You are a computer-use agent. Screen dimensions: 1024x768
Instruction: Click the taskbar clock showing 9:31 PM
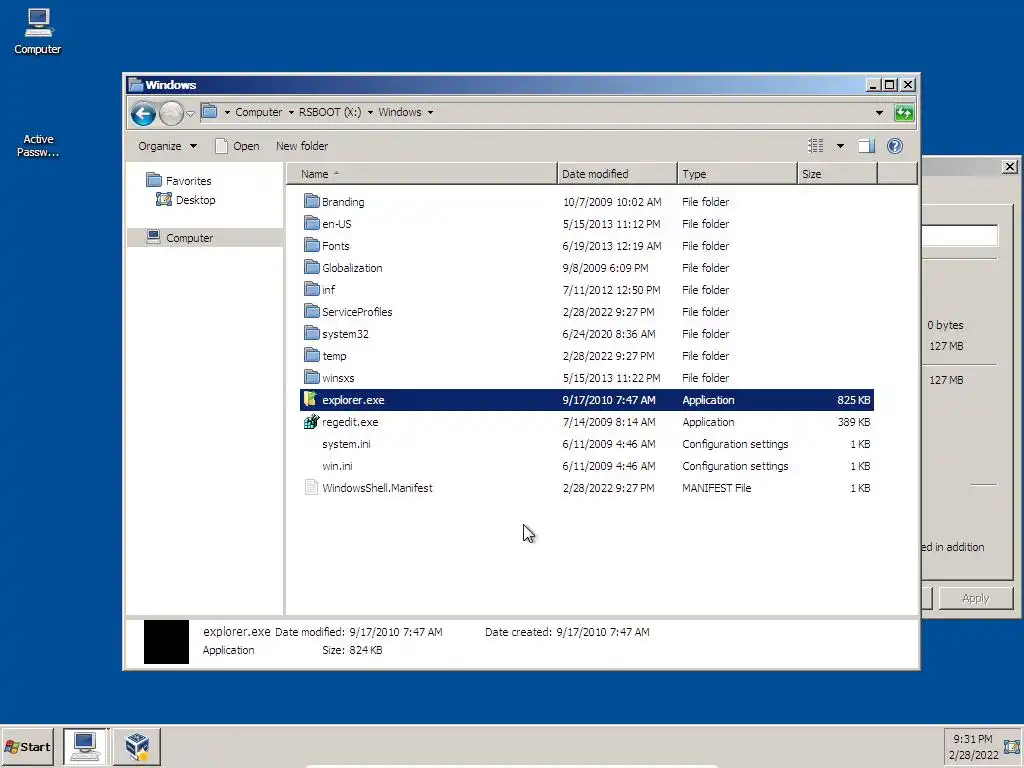tap(973, 739)
